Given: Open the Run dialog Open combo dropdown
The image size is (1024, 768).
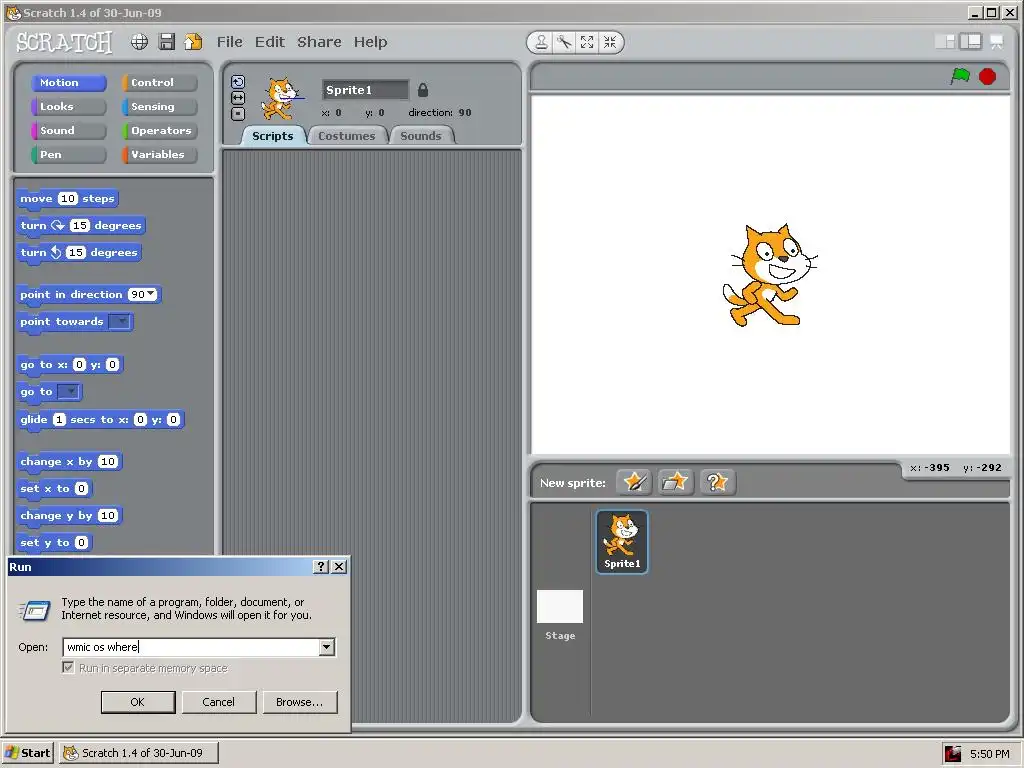Looking at the screenshot, I should (327, 647).
